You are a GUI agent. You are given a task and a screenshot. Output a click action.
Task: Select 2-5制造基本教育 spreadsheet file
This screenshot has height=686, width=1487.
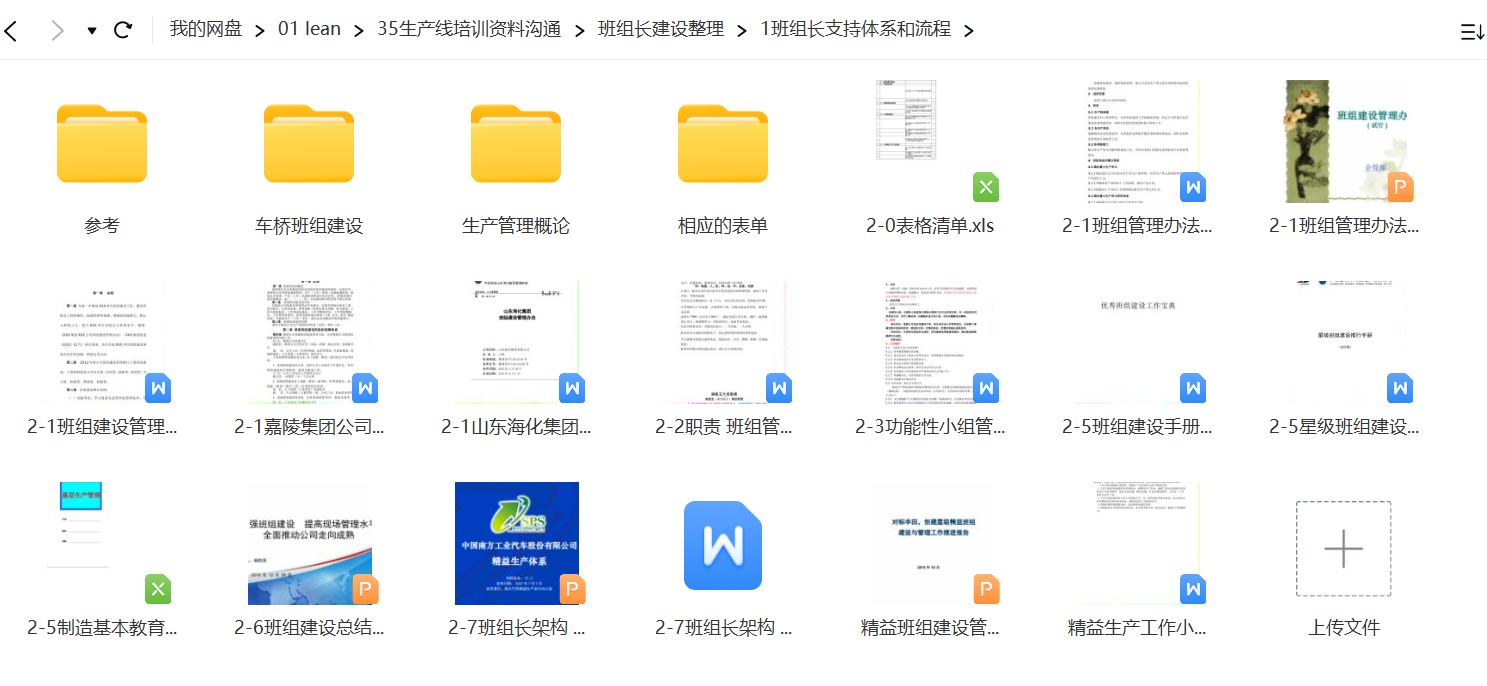pos(102,545)
